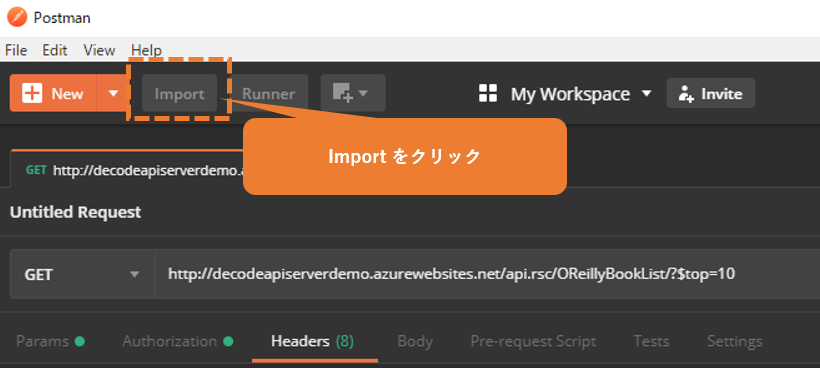Click the Invite button
820x368 pixels.
point(711,93)
